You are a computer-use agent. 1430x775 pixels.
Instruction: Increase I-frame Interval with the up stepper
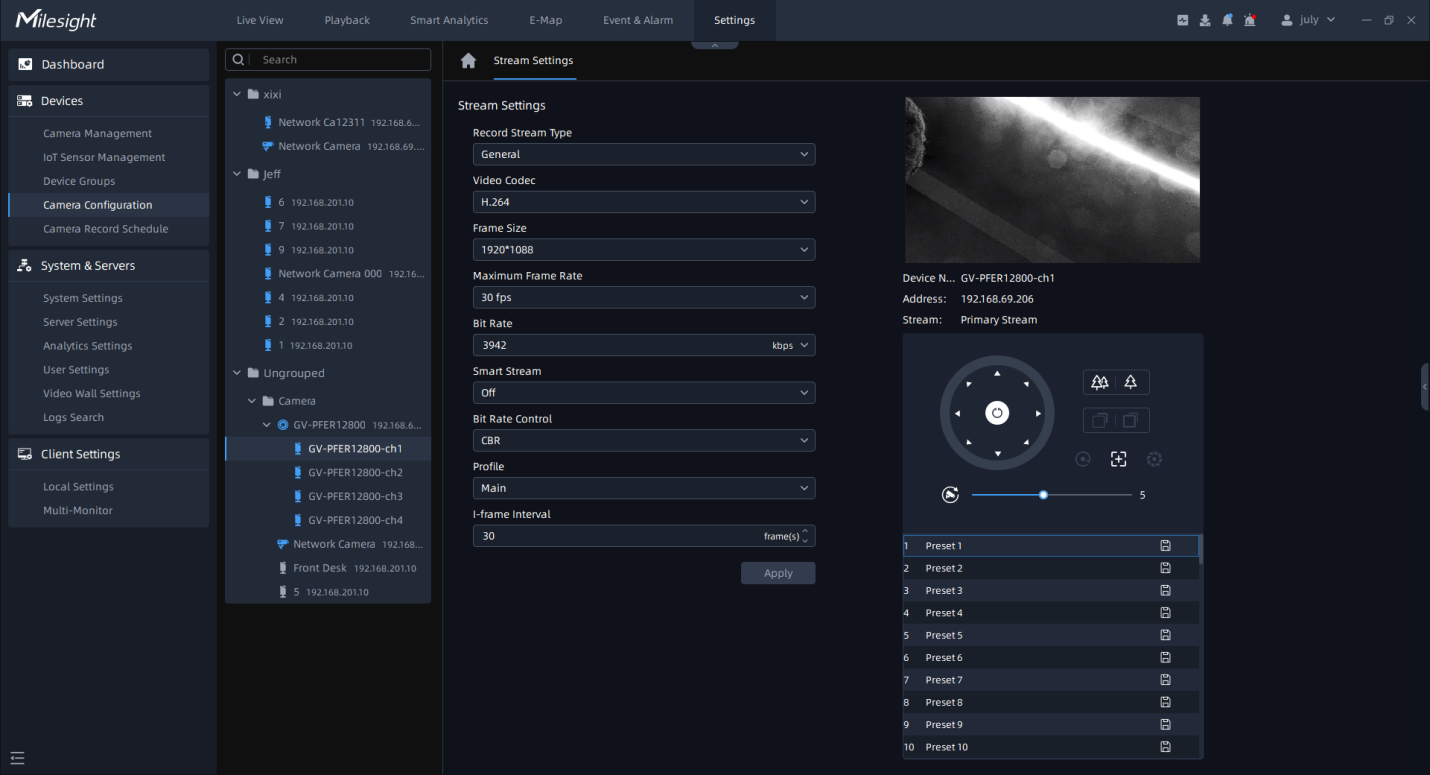pyautogui.click(x=806, y=531)
